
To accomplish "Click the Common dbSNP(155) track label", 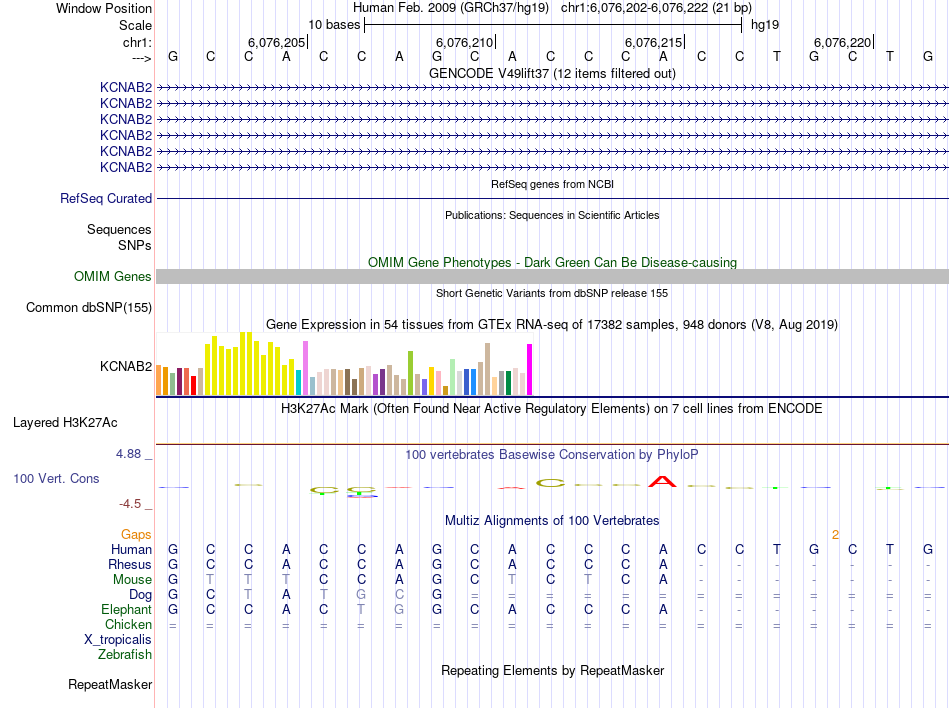I will [x=89, y=308].
